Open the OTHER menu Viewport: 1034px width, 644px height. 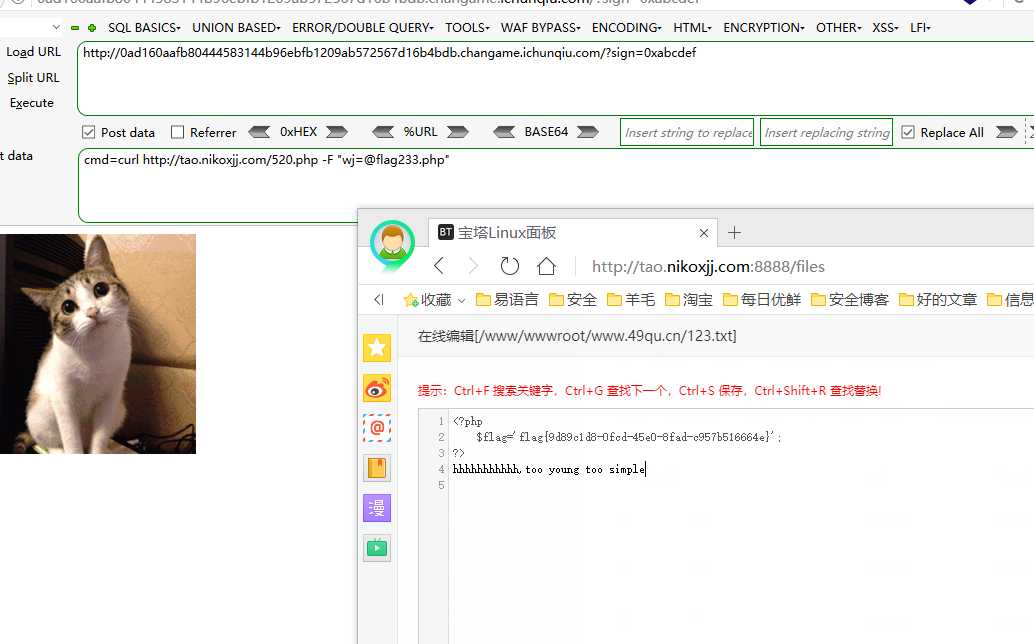click(839, 28)
